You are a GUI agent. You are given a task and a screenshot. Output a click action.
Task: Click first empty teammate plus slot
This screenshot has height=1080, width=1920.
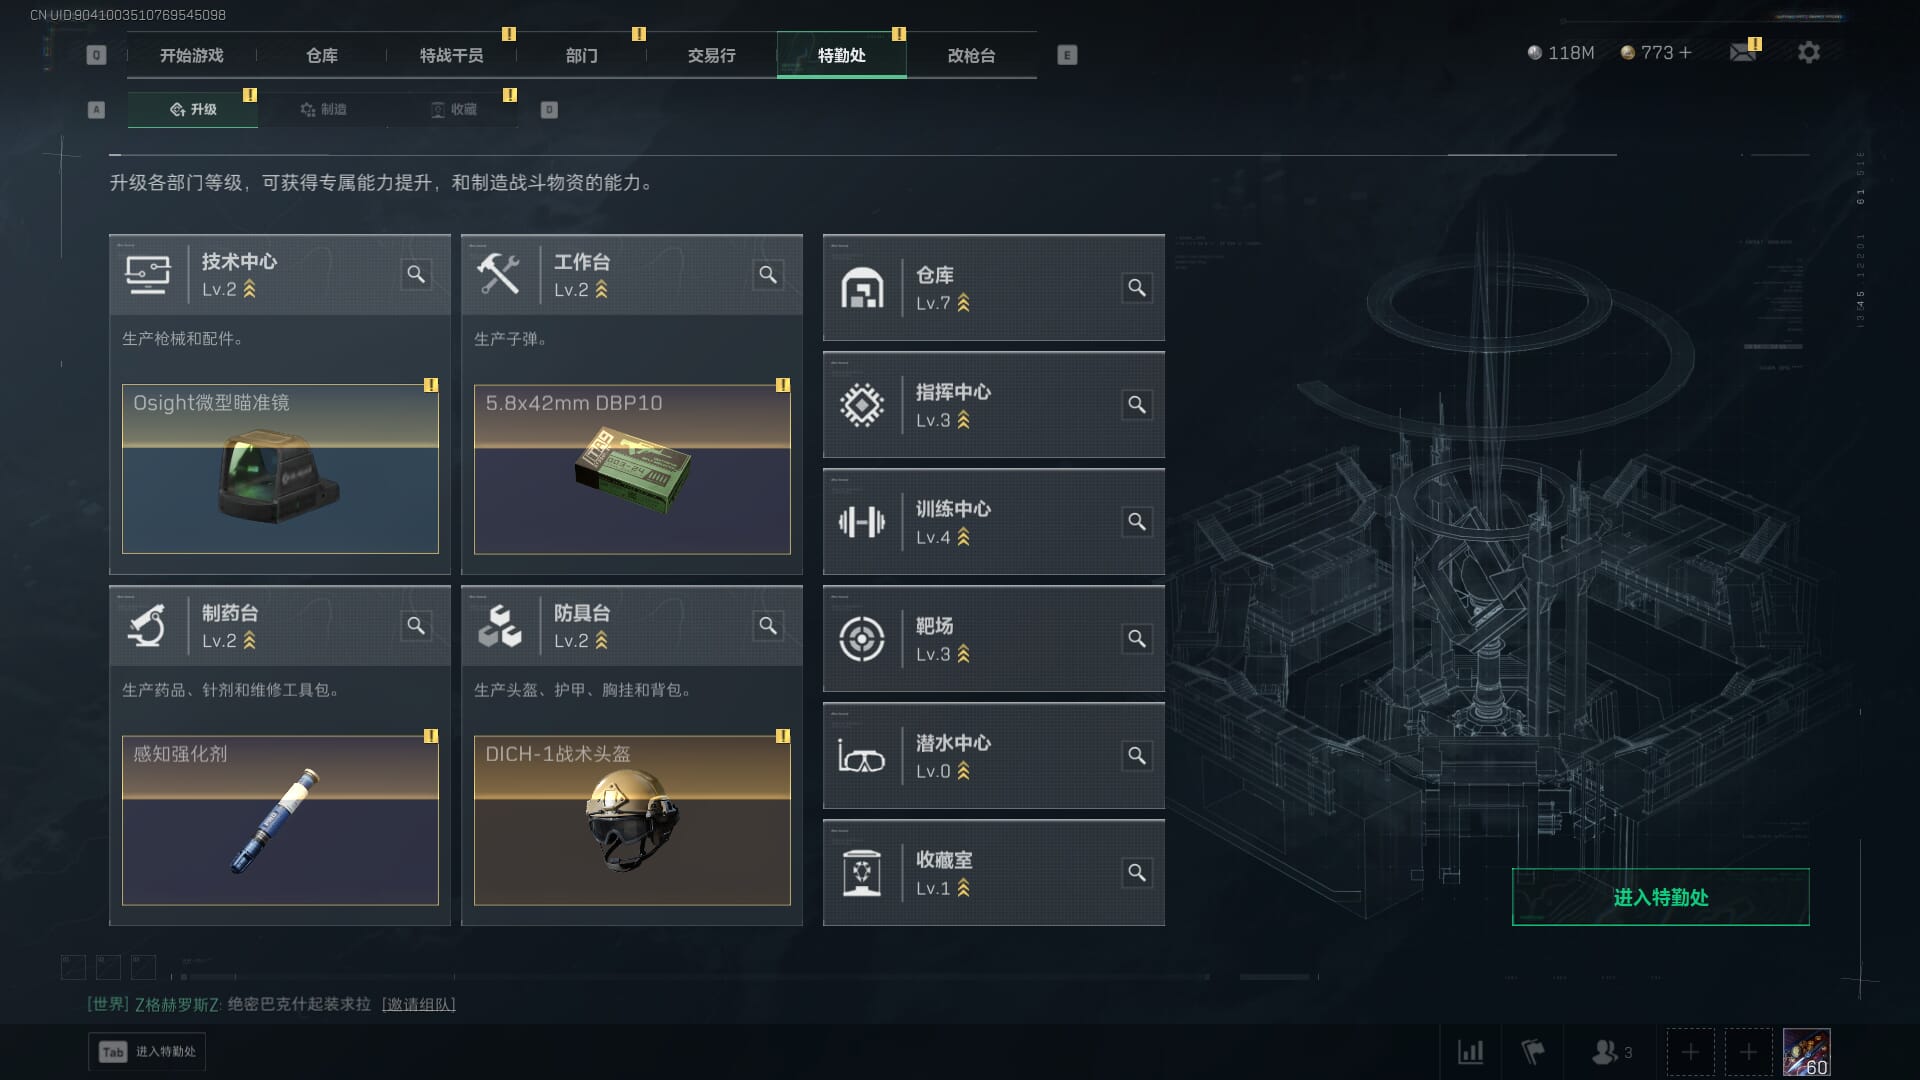pos(1690,1052)
